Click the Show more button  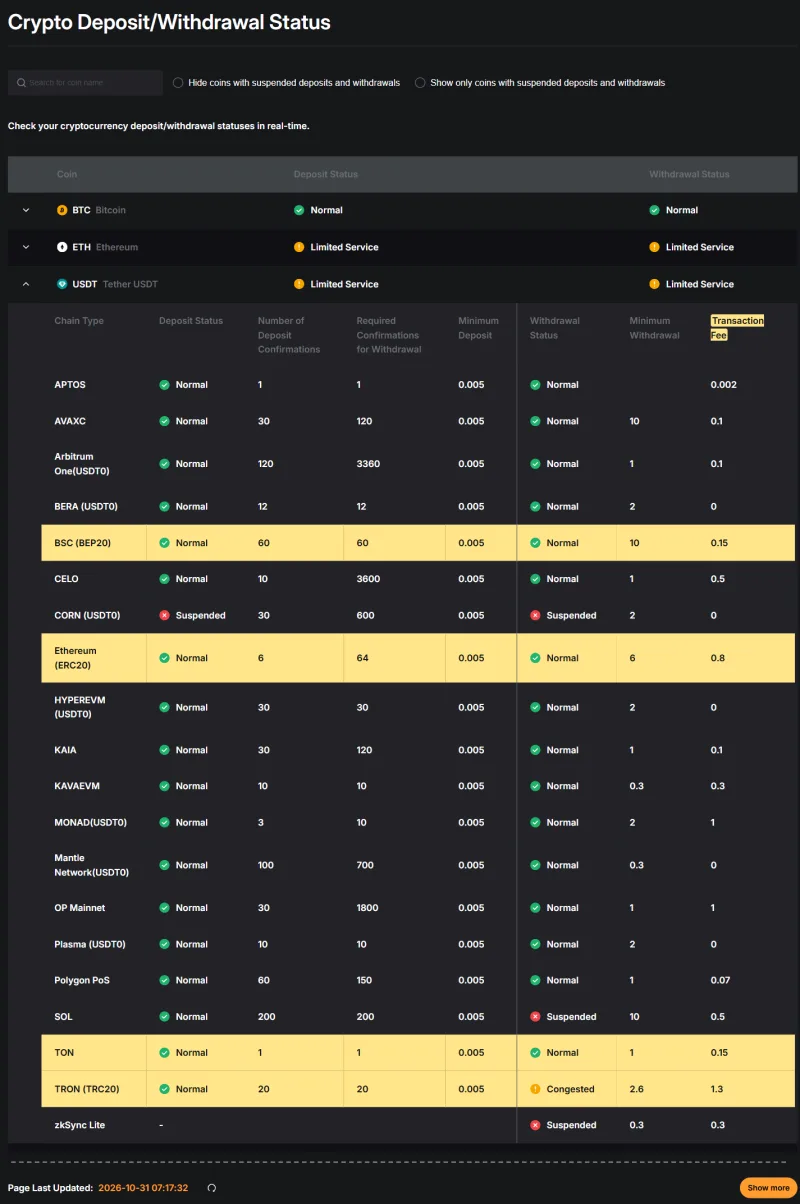pos(767,1188)
